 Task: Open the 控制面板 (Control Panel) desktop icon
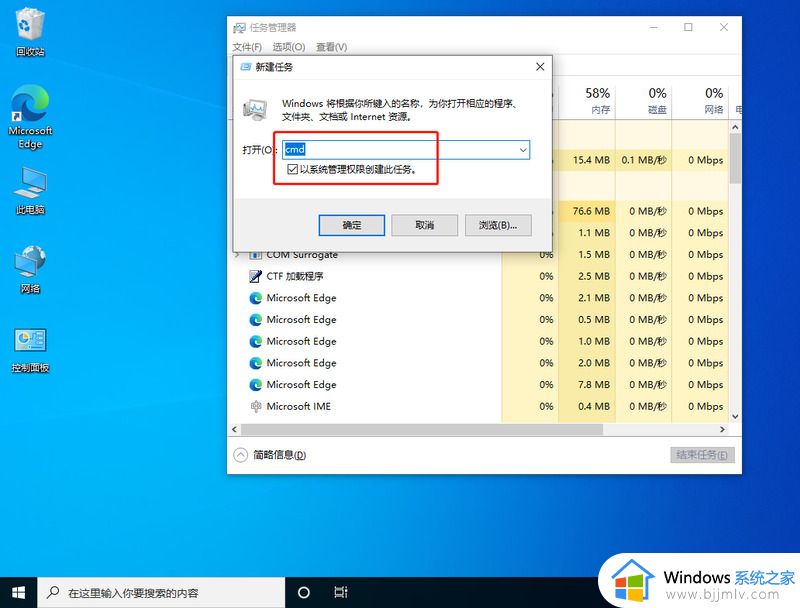(30, 350)
